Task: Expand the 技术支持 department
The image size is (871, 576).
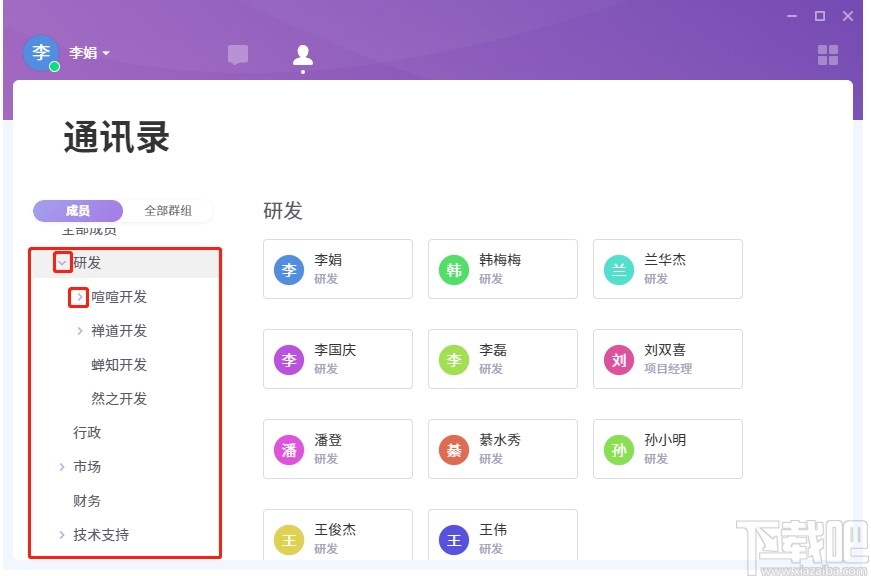Action: click(x=63, y=535)
